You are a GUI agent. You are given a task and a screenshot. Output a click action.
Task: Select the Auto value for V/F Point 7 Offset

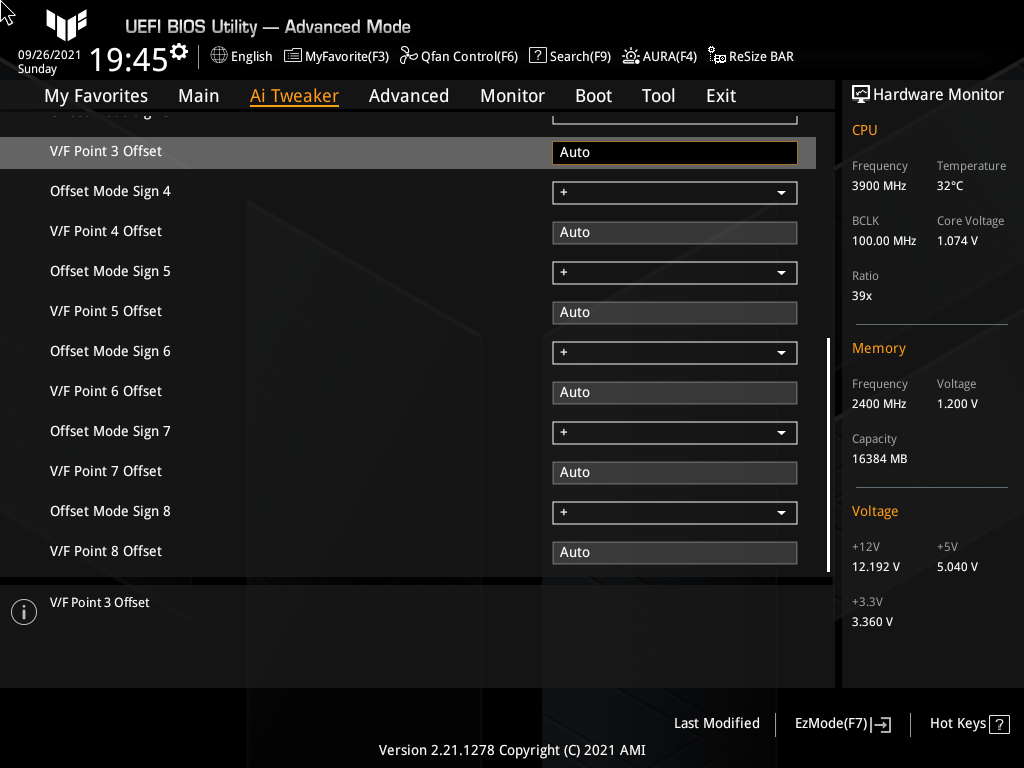tap(674, 472)
